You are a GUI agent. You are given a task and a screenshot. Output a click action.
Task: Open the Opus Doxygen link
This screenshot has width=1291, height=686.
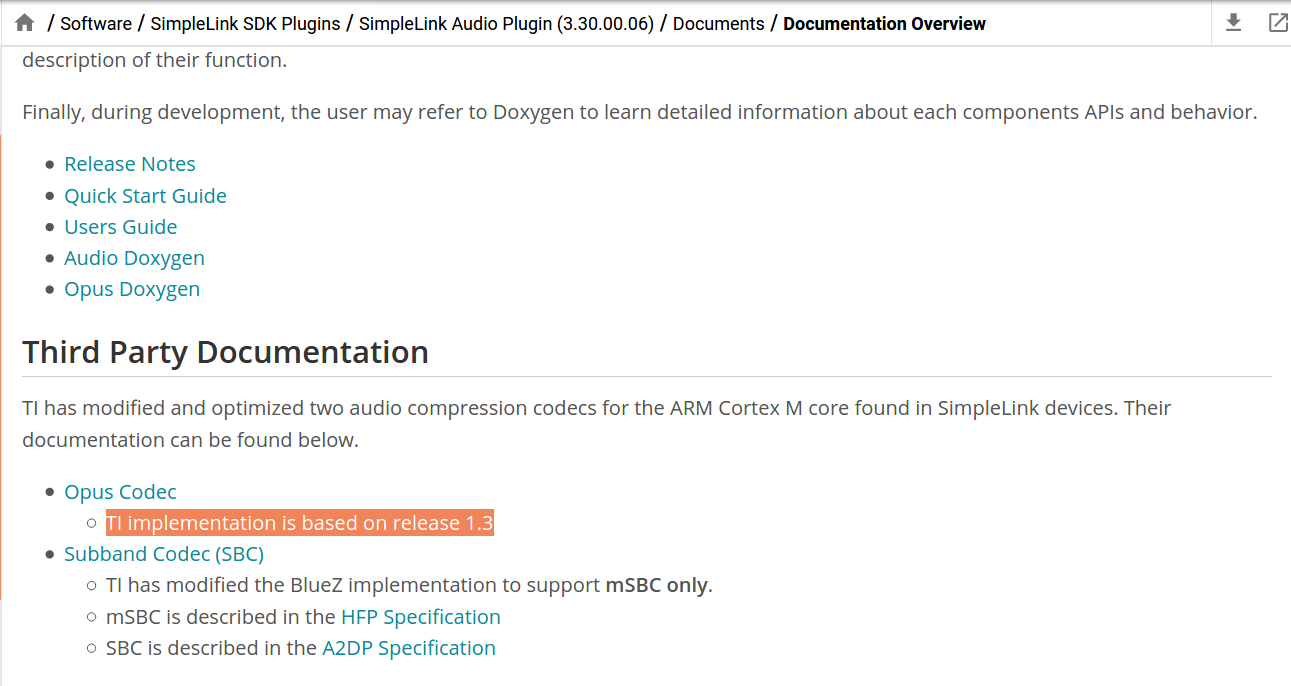132,289
